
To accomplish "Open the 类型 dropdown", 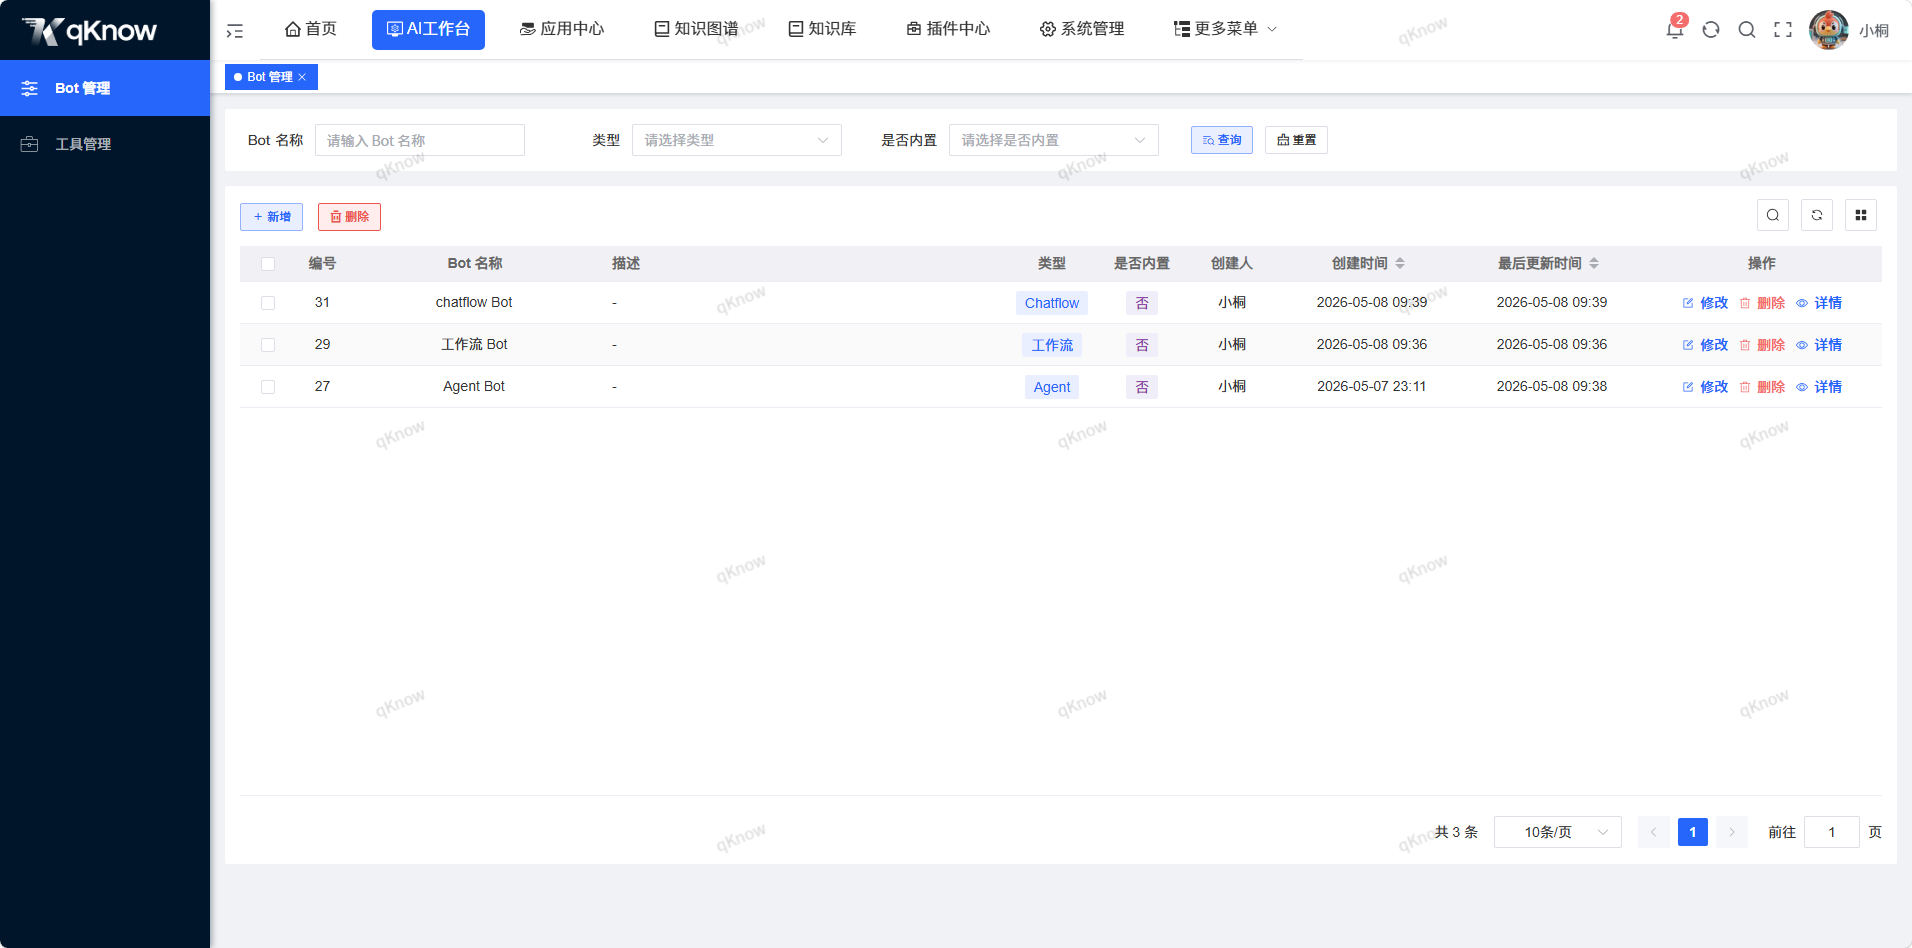I will pos(737,140).
